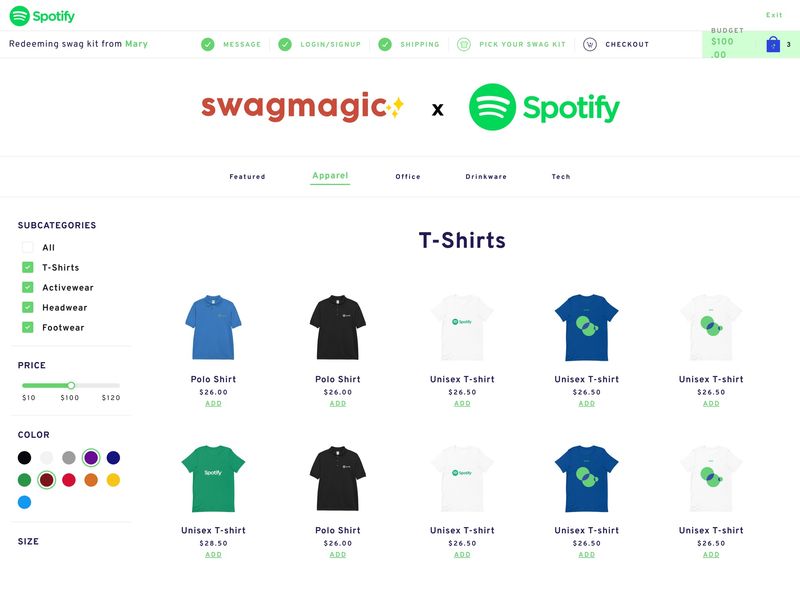
Task: Select the purple color swatch
Action: point(91,458)
